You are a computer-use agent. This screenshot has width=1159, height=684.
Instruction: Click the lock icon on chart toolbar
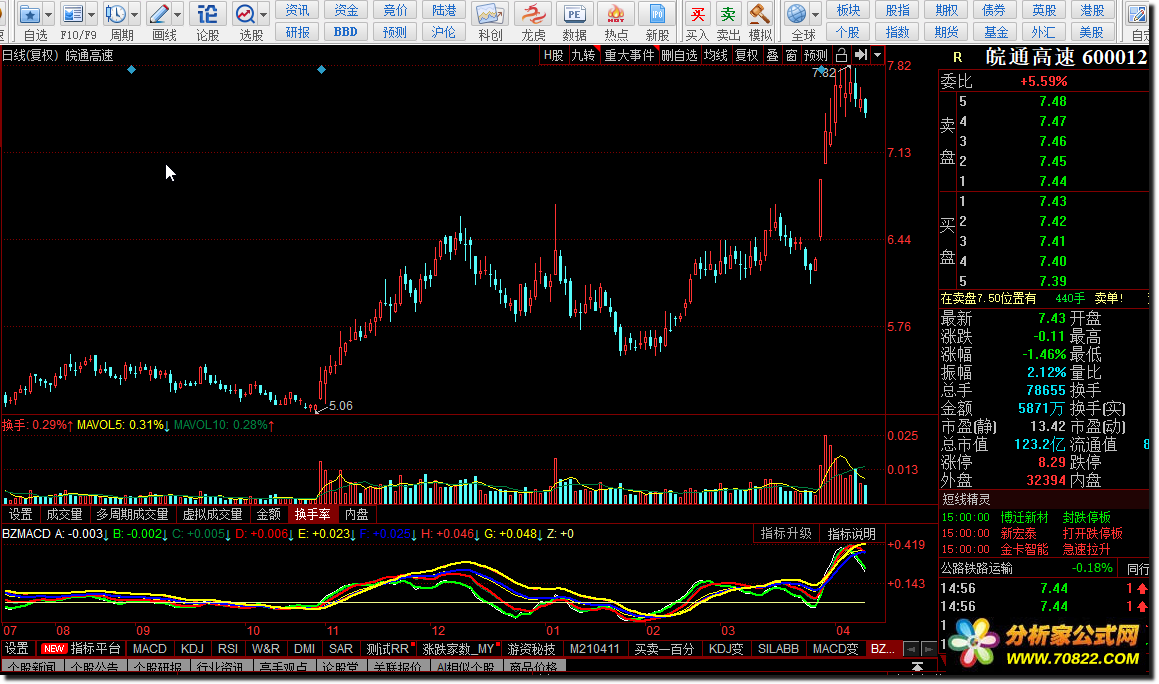point(841,55)
